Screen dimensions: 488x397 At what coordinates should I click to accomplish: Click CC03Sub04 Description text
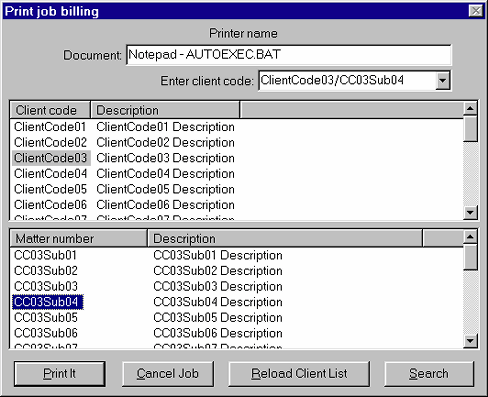tap(218, 302)
